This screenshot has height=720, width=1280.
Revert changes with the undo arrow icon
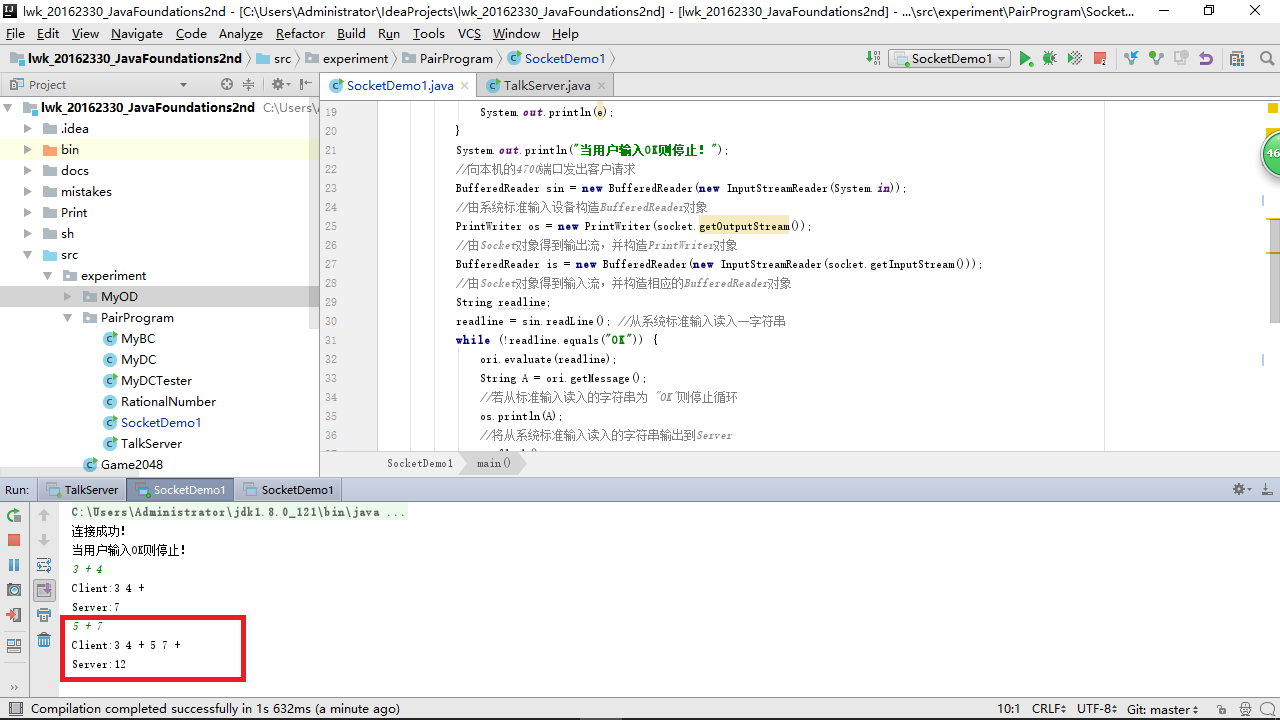(x=1206, y=59)
